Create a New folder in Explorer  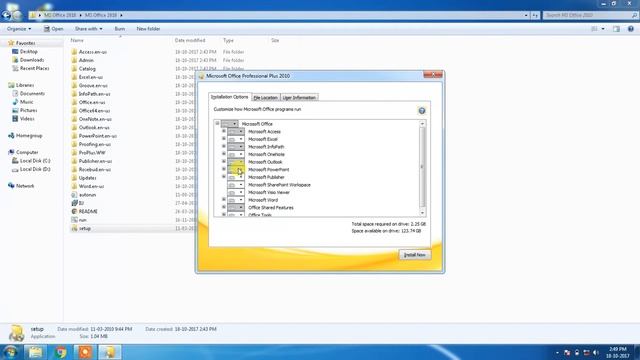(148, 29)
